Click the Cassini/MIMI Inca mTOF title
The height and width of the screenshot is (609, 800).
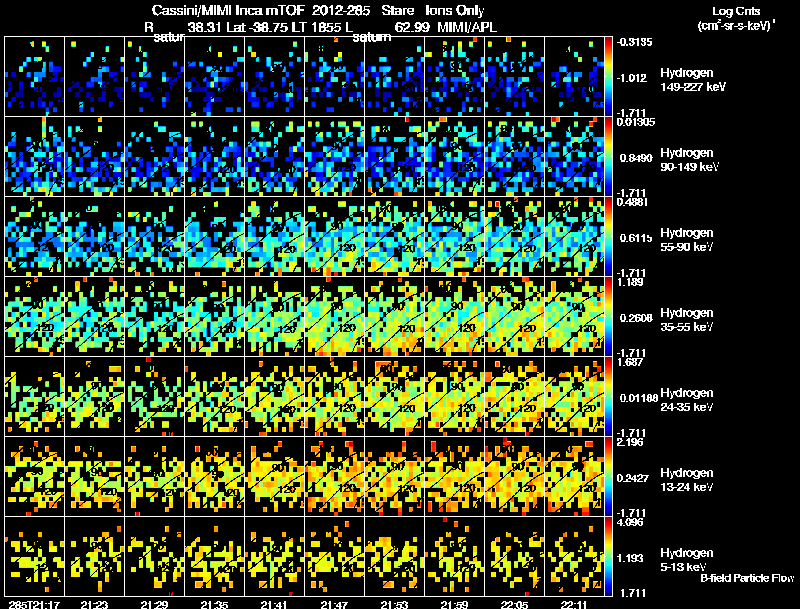coord(228,10)
